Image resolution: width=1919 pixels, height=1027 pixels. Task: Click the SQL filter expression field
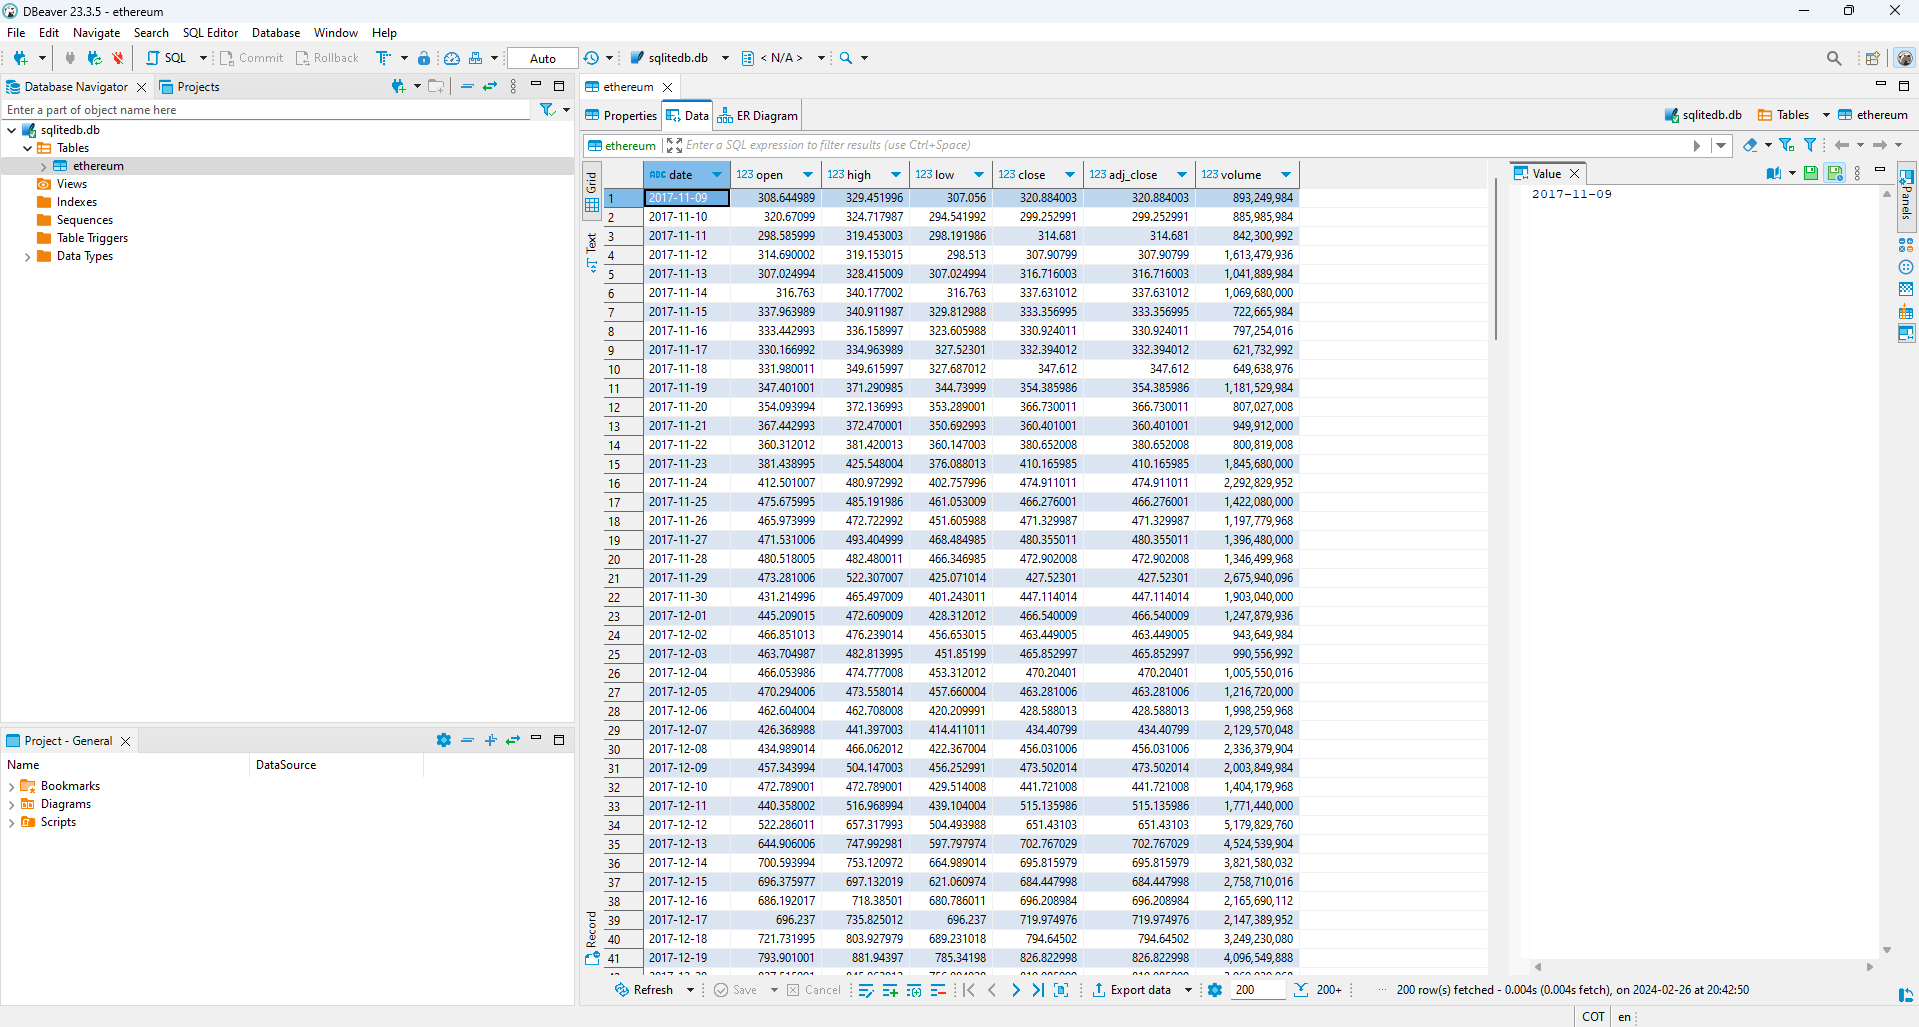click(x=1186, y=145)
